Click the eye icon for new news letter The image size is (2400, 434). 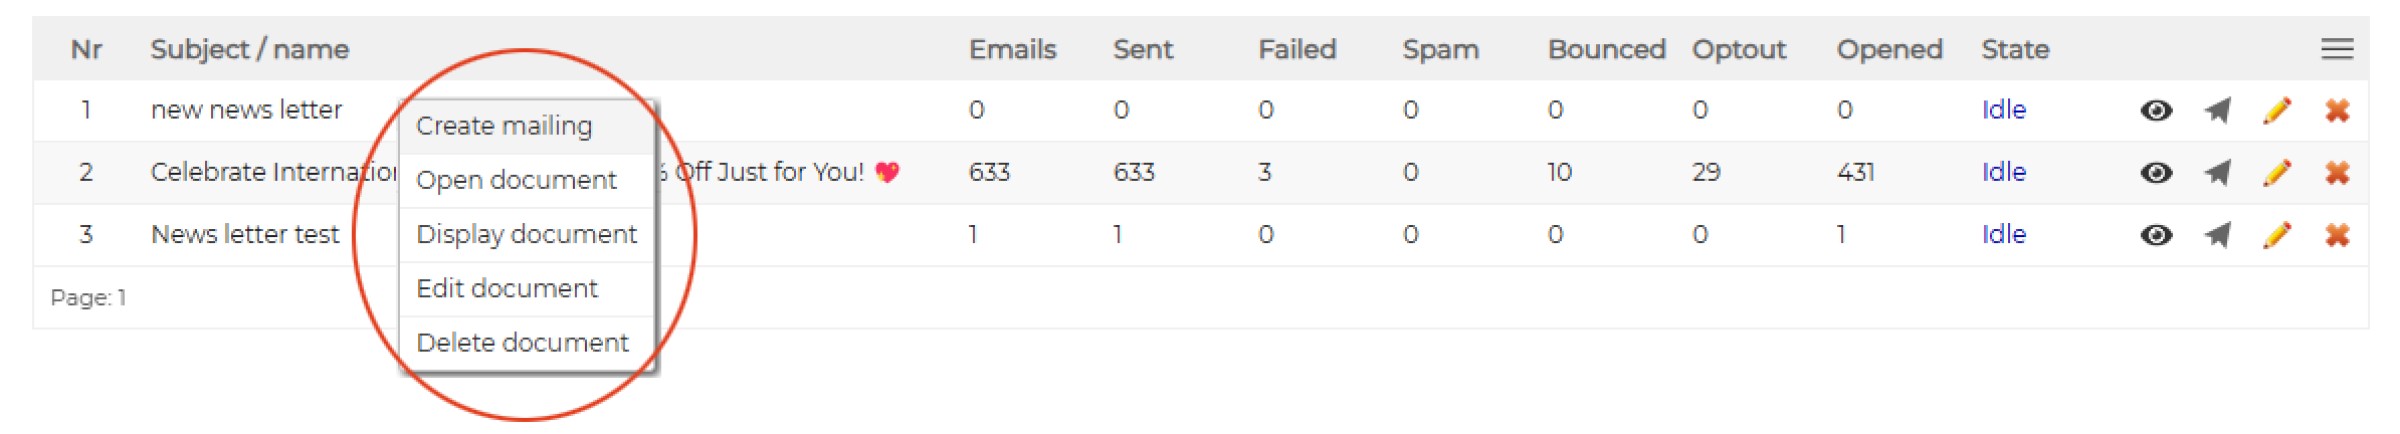(x=2156, y=111)
